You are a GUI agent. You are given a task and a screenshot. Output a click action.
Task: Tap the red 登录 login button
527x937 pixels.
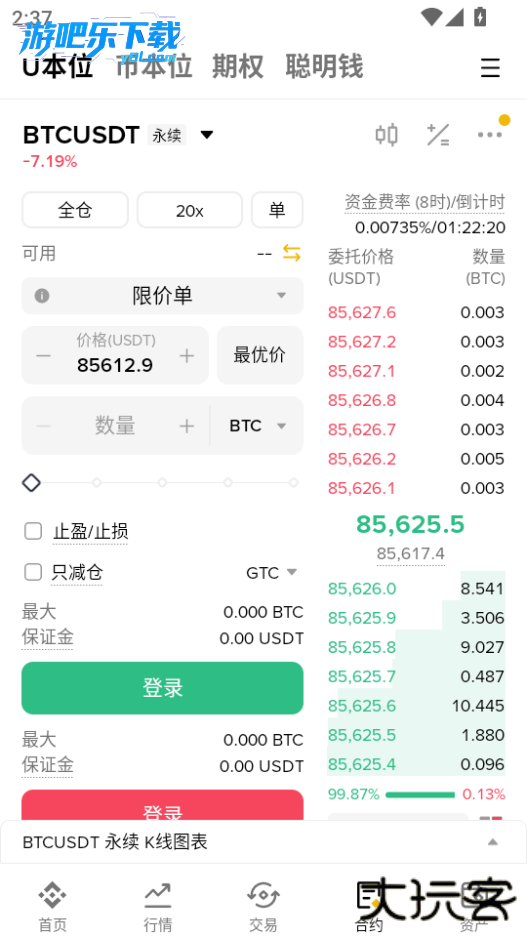163,805
